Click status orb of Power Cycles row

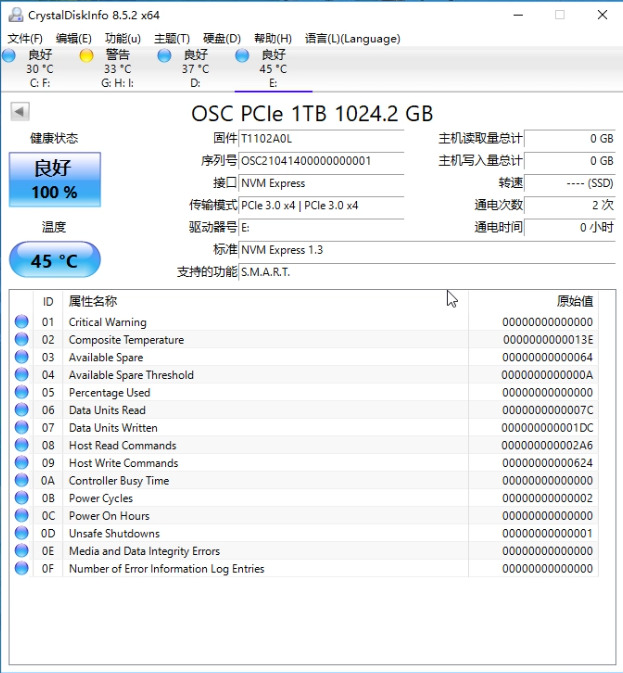21,497
